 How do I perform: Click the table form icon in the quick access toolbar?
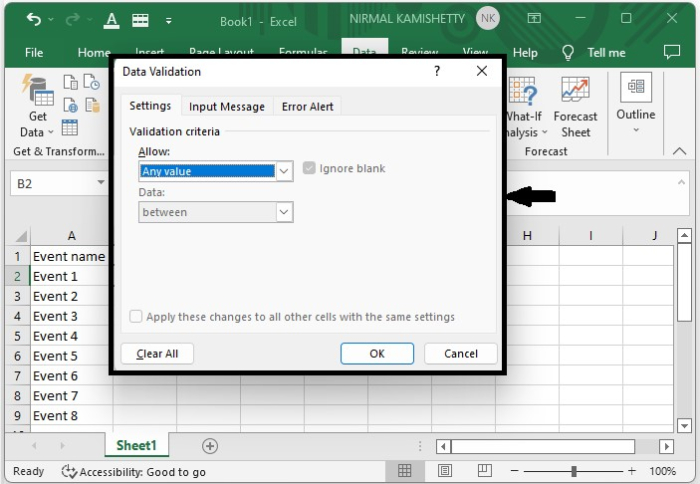pyautogui.click(x=140, y=20)
